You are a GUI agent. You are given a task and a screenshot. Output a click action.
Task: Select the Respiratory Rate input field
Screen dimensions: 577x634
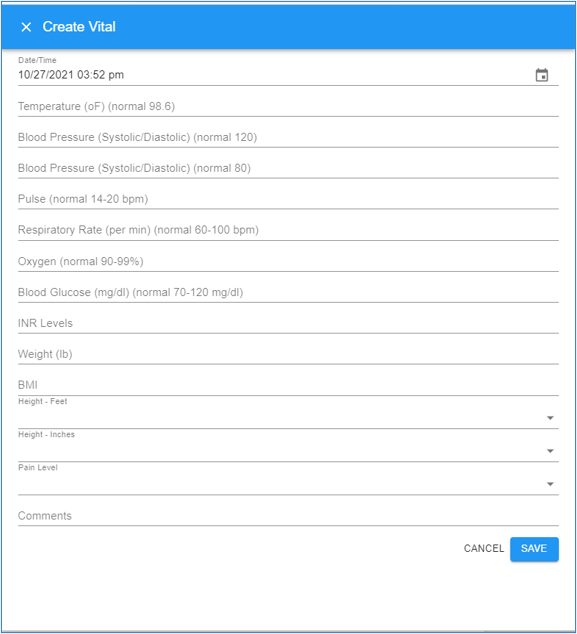pyautogui.click(x=288, y=230)
